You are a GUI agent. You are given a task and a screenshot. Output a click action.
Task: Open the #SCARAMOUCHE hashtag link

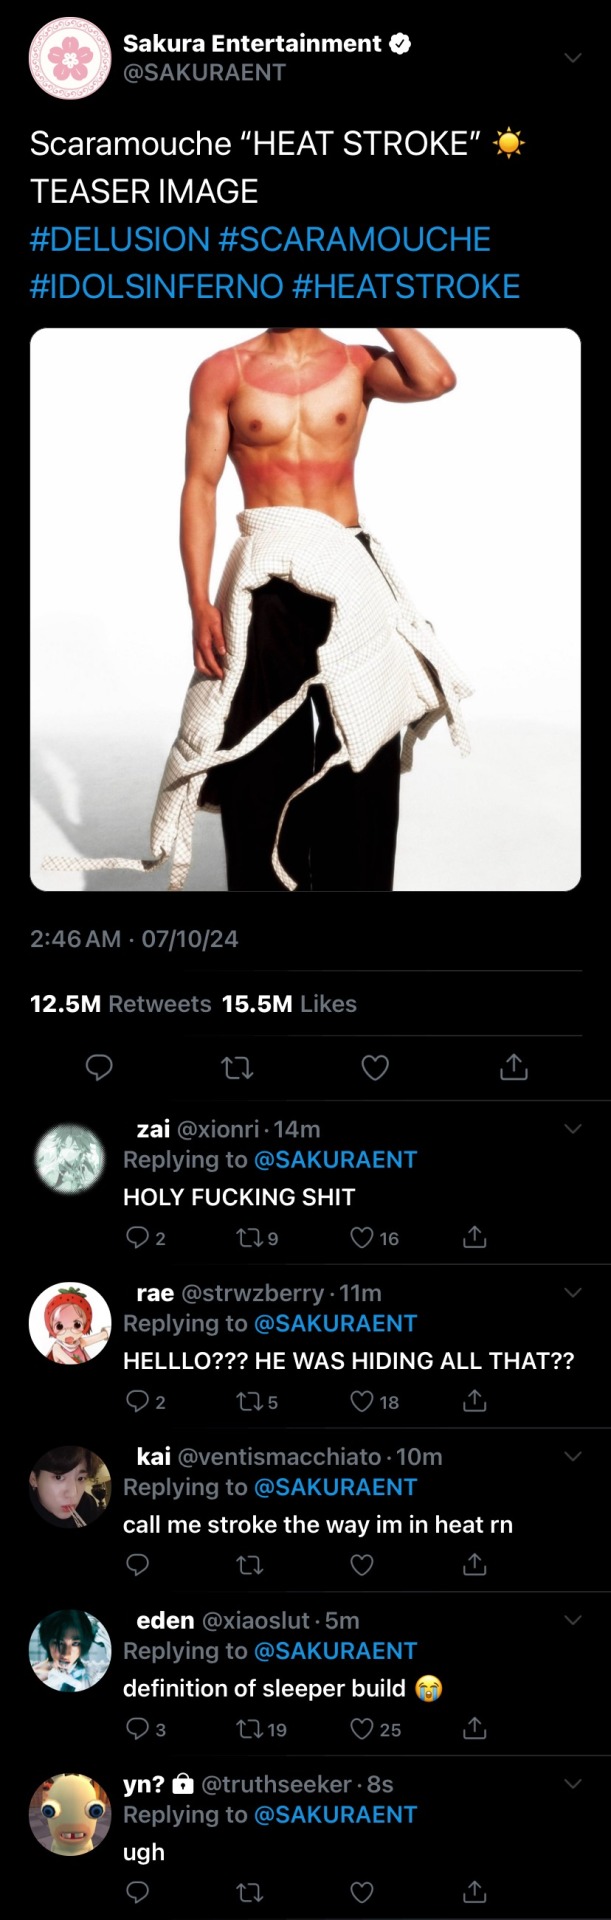(x=354, y=239)
